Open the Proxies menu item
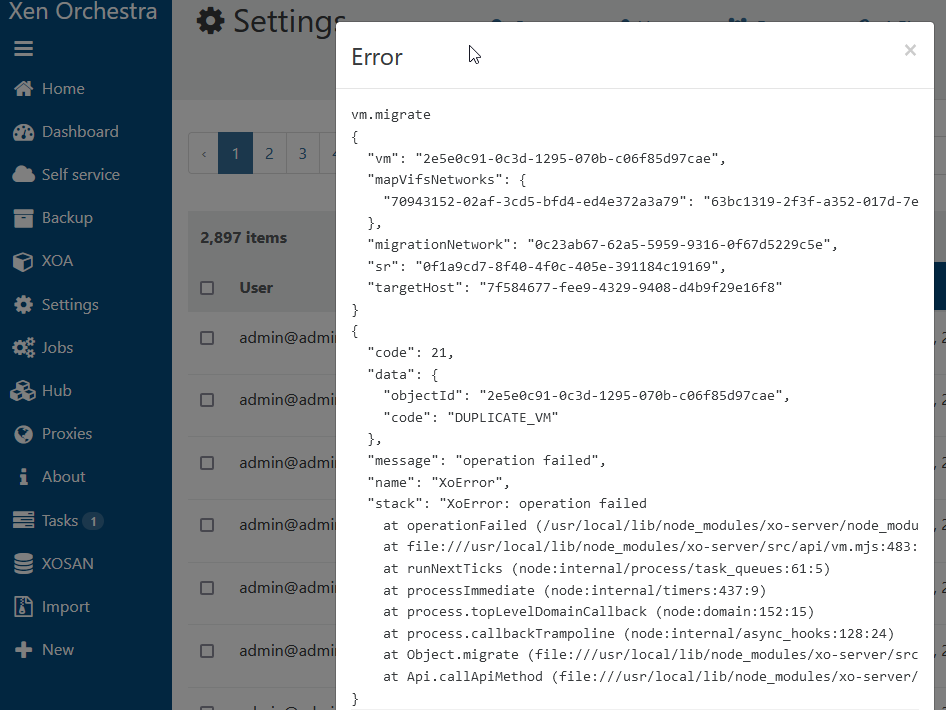Viewport: 946px width, 710px height. point(67,434)
